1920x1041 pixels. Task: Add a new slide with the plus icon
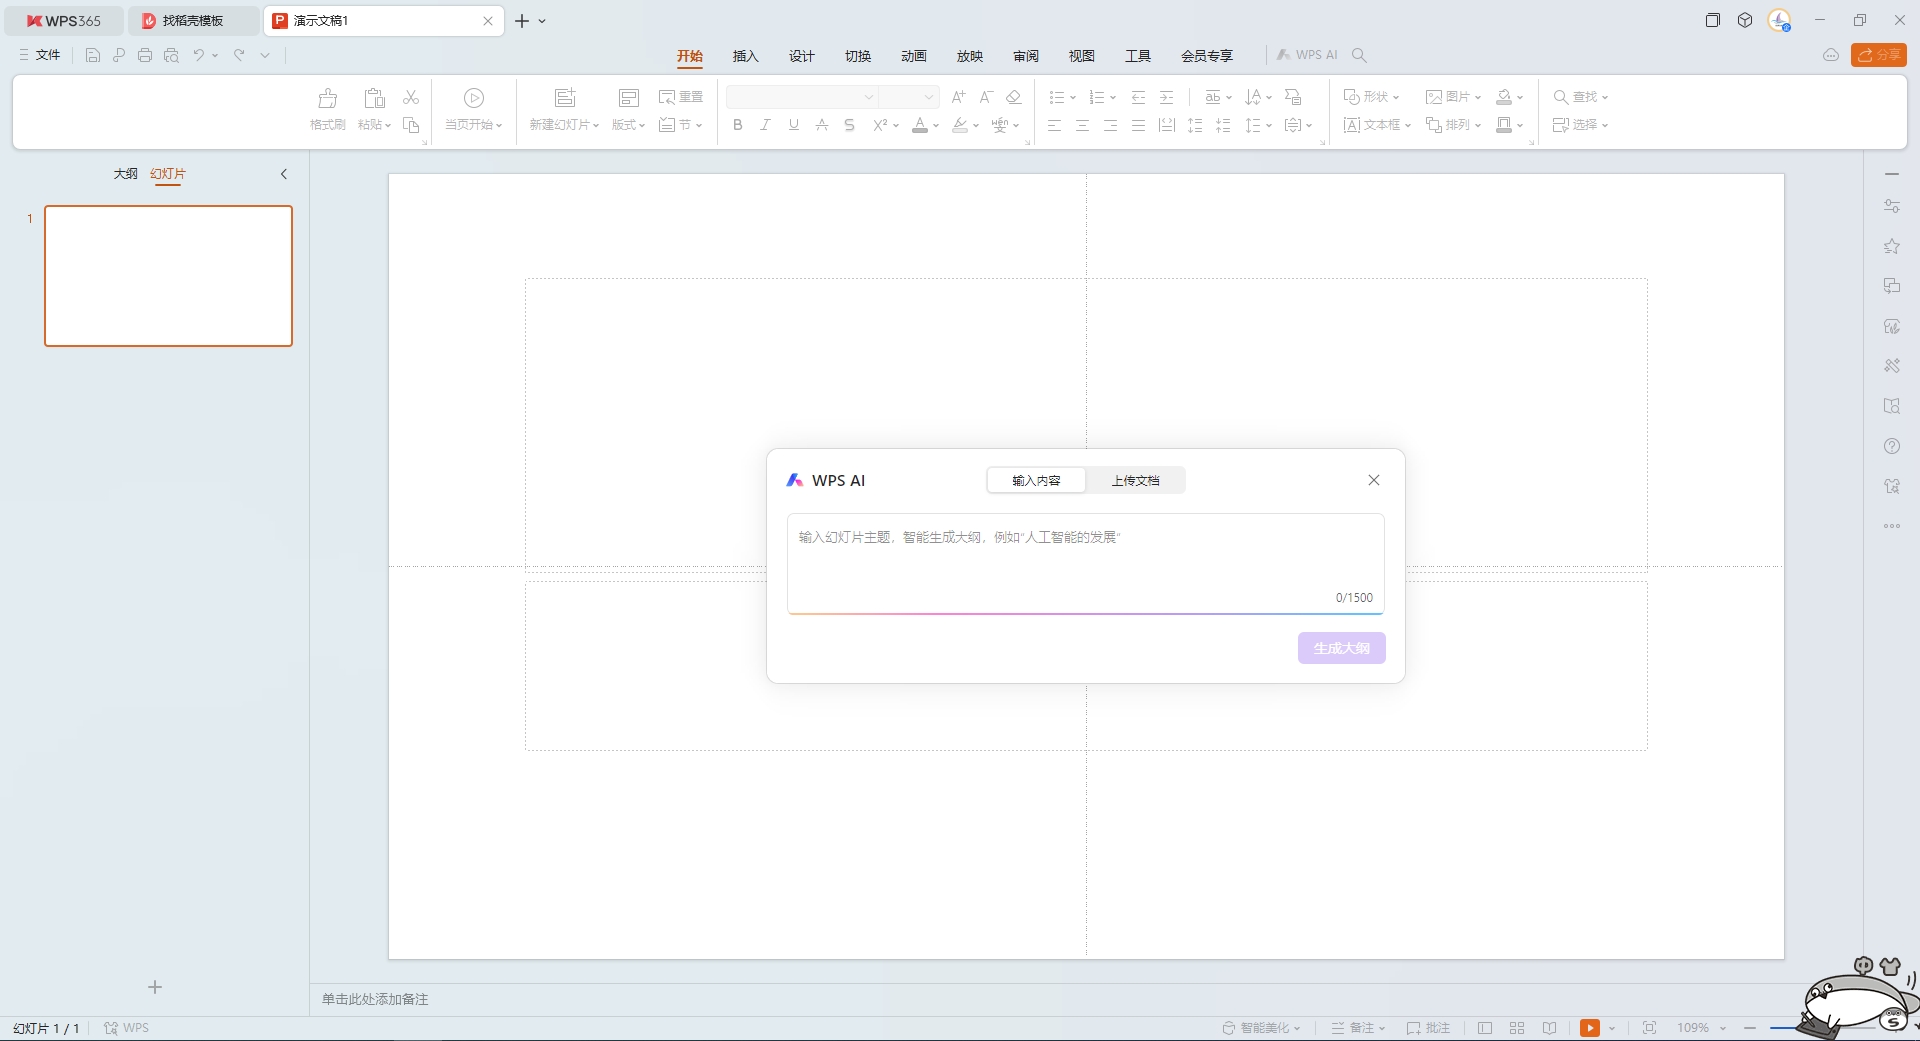point(155,987)
